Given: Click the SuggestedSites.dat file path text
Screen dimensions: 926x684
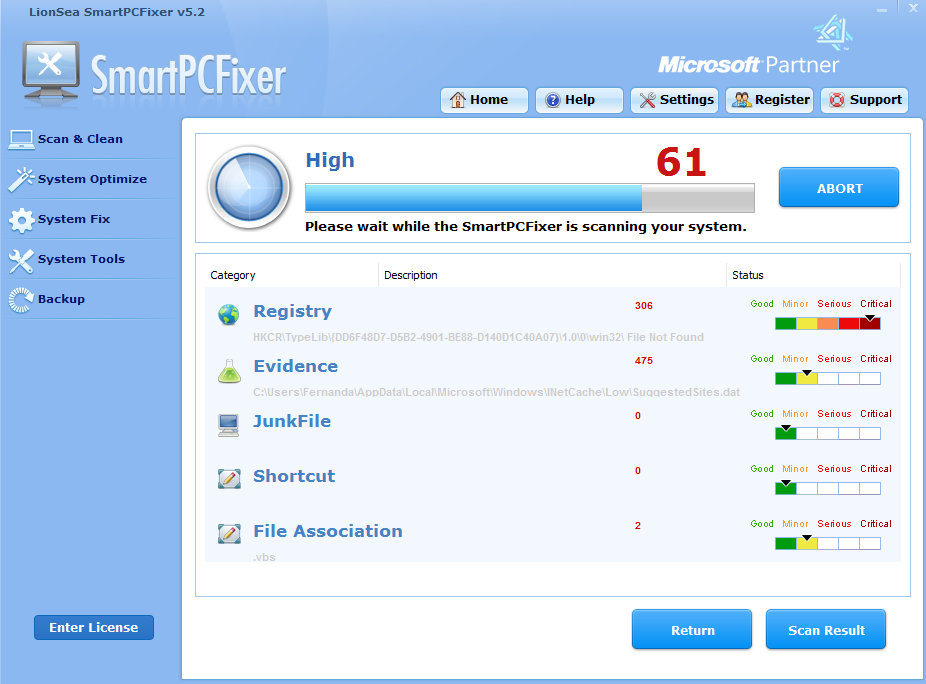Looking at the screenshot, I should tap(496, 392).
